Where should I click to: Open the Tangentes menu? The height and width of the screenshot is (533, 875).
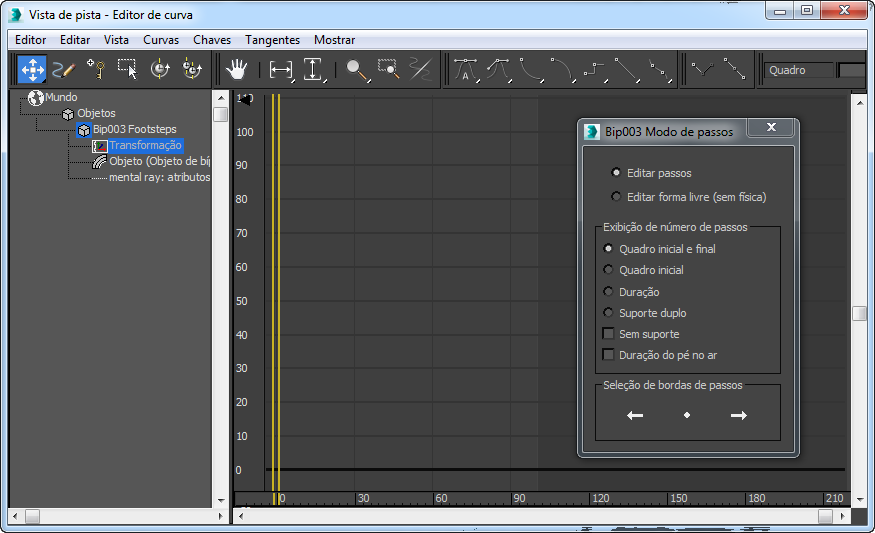[272, 40]
